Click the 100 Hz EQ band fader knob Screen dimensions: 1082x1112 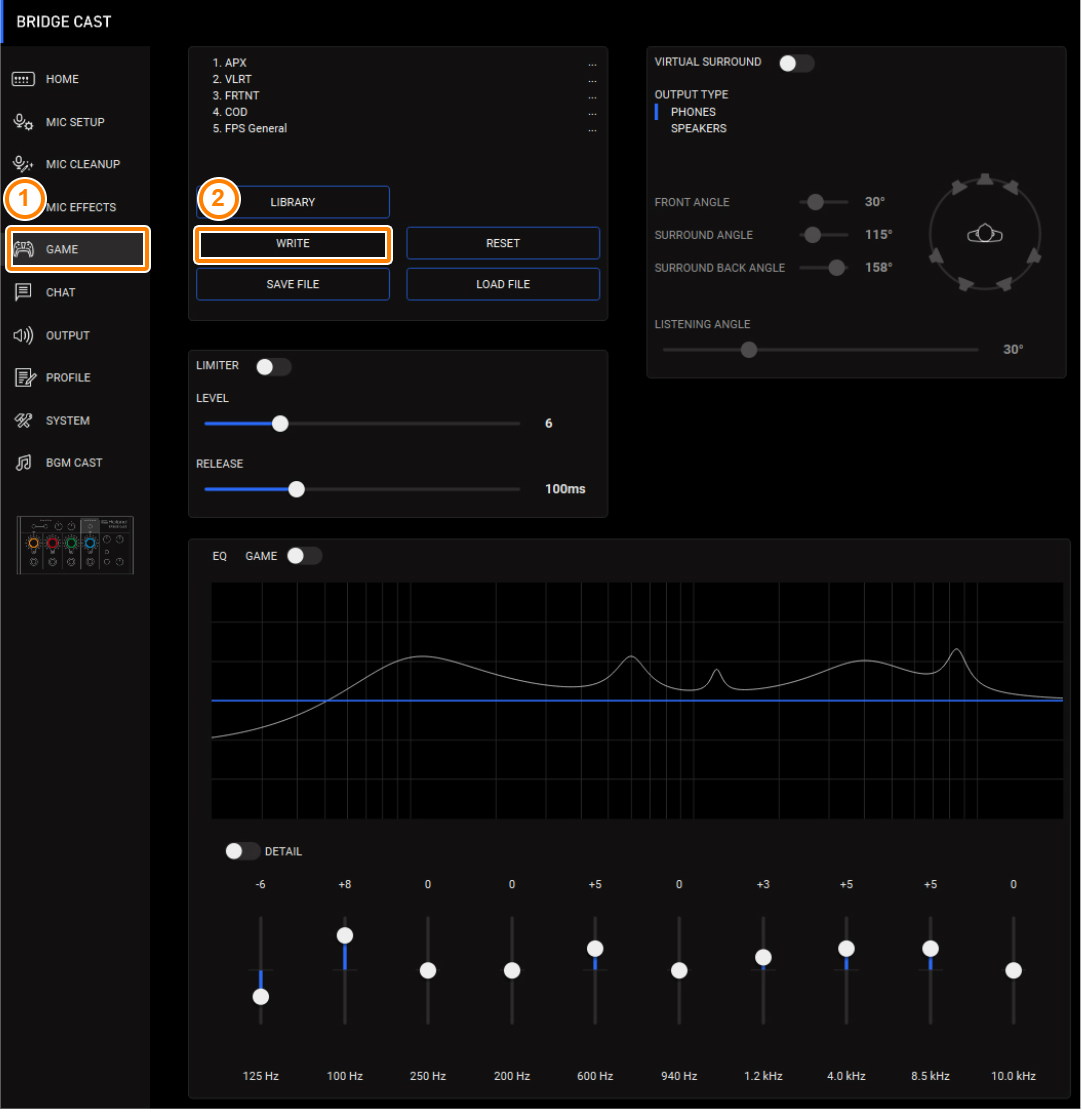[345, 935]
